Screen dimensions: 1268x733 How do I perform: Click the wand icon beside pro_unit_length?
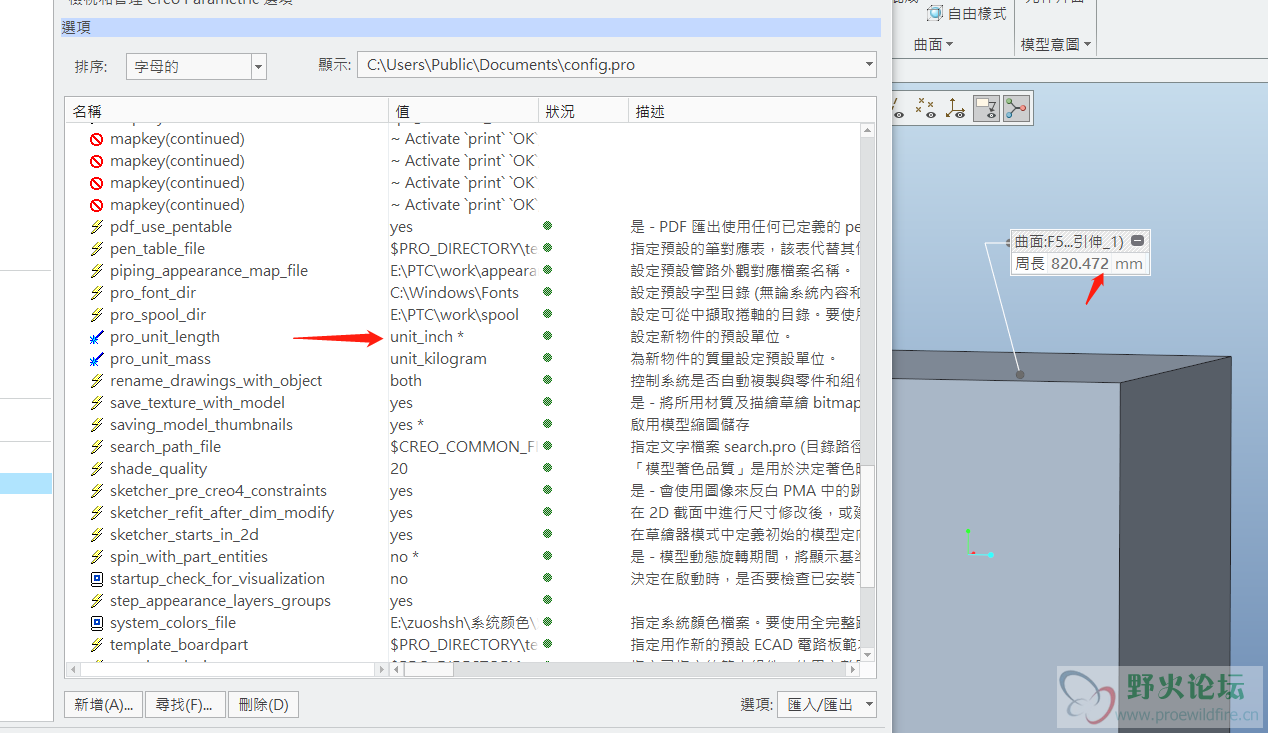point(97,337)
